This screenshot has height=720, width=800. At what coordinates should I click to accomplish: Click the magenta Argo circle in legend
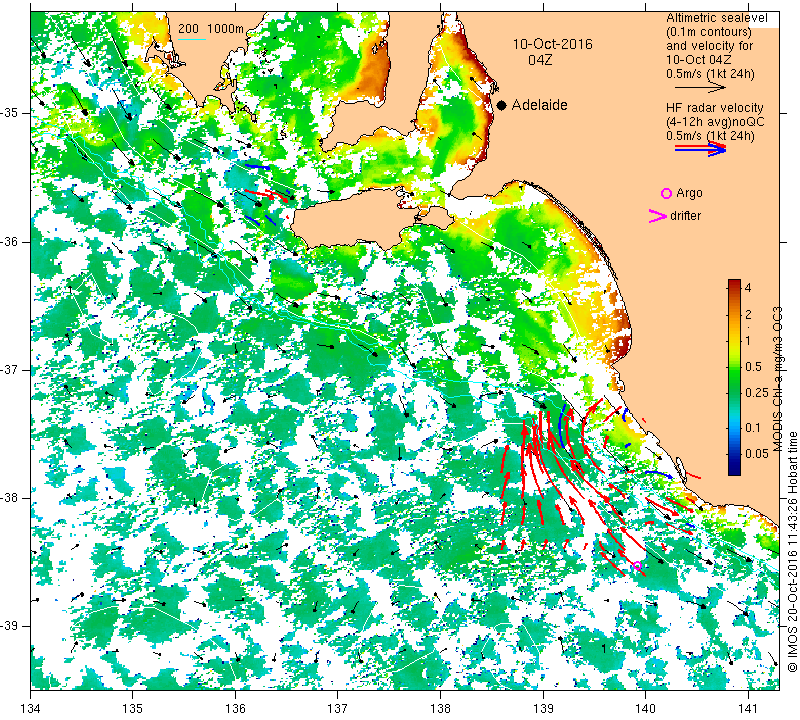(x=666, y=193)
